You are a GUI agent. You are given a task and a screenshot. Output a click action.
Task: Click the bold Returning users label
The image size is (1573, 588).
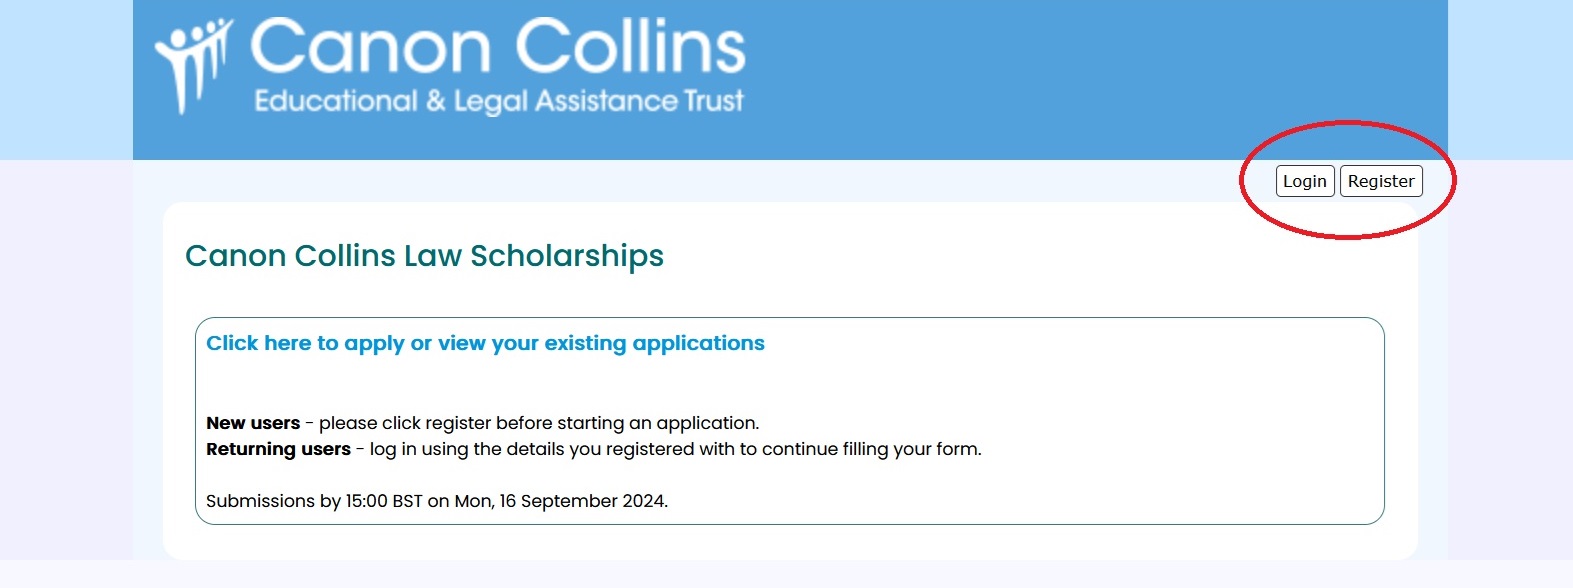[278, 449]
